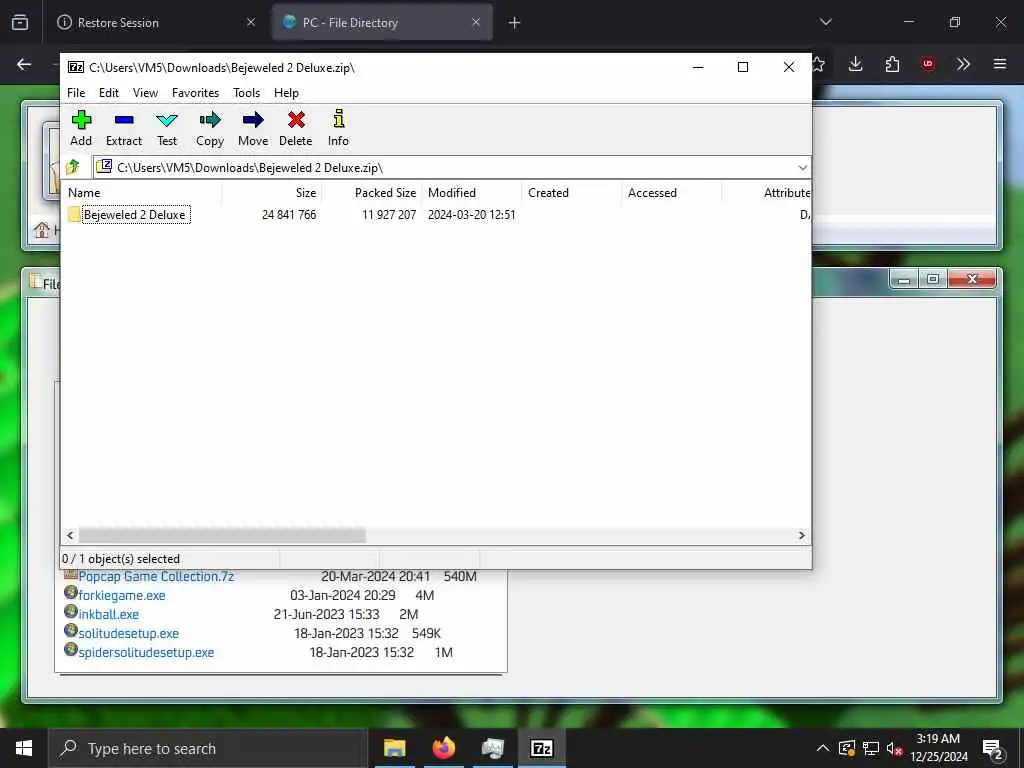Image resolution: width=1024 pixels, height=768 pixels.
Task: Sort by the Created column
Action: pos(572,193)
